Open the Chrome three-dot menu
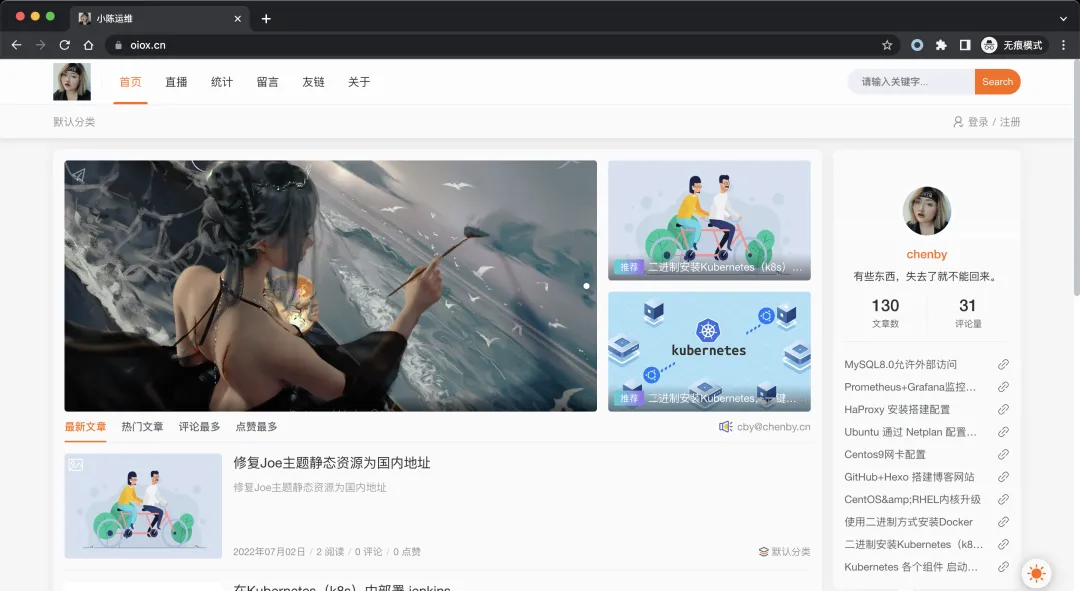This screenshot has width=1080, height=591. [1063, 45]
